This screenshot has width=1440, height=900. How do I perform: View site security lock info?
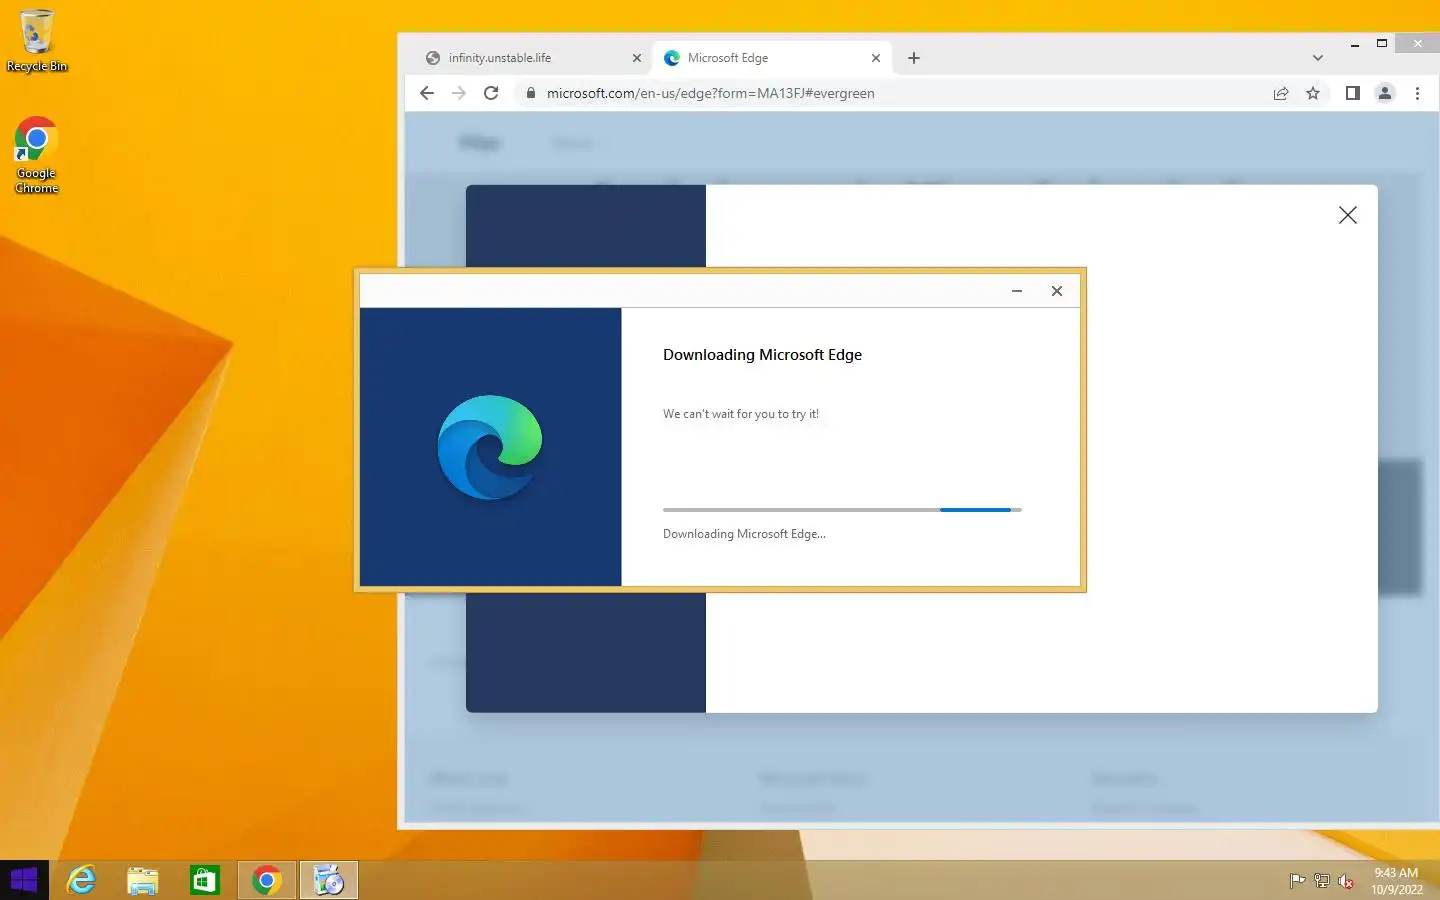pyautogui.click(x=530, y=93)
